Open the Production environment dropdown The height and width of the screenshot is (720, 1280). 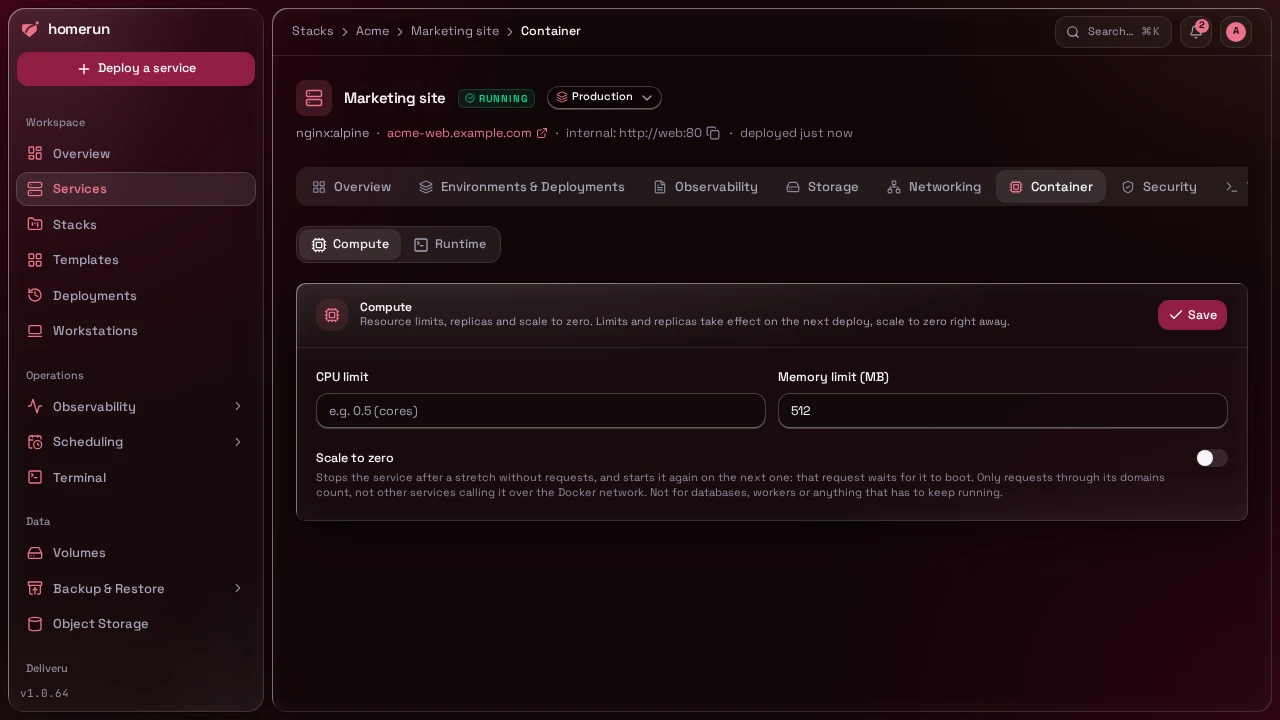pos(604,97)
